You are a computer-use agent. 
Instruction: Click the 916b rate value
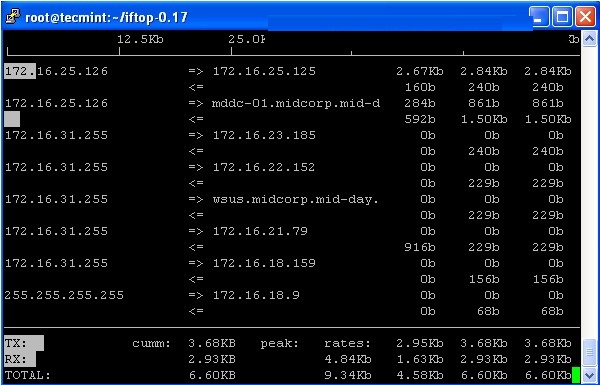pyautogui.click(x=420, y=247)
